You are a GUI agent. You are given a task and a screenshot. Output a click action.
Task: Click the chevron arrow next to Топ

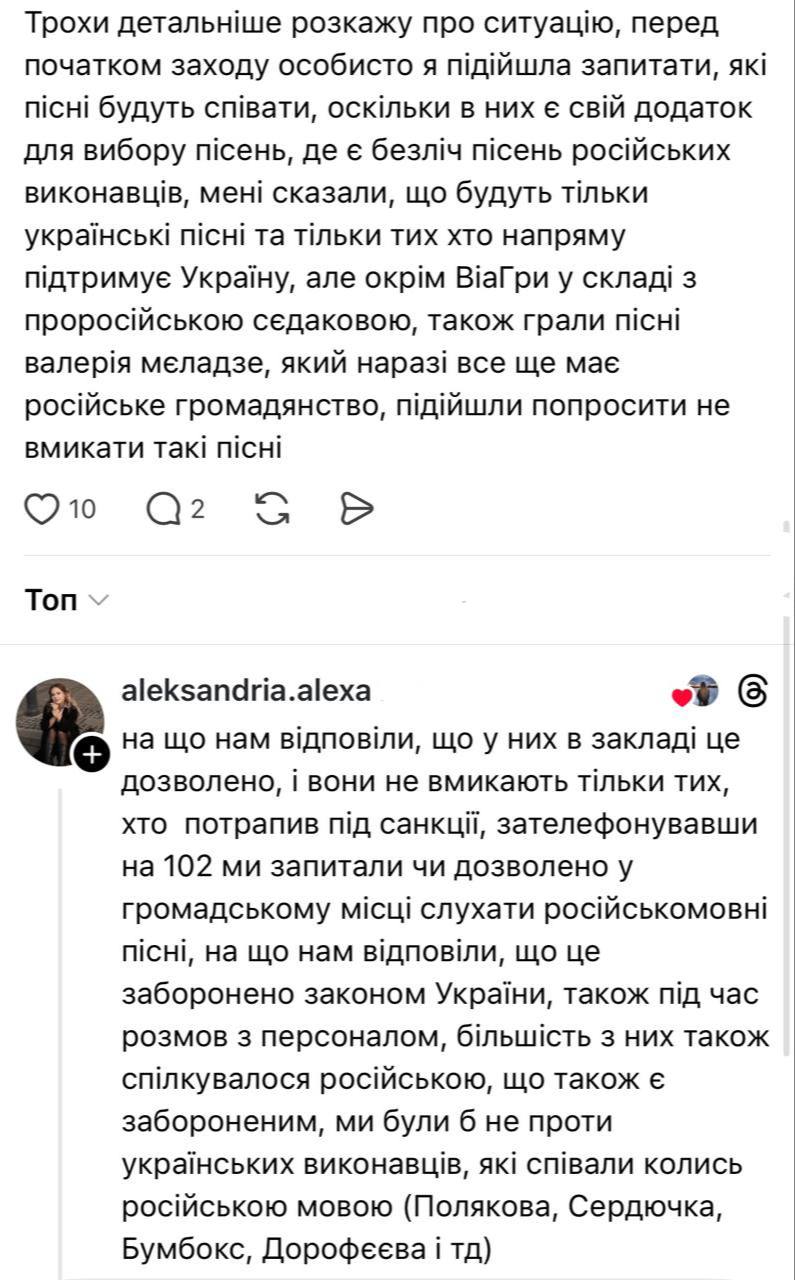coord(98,601)
